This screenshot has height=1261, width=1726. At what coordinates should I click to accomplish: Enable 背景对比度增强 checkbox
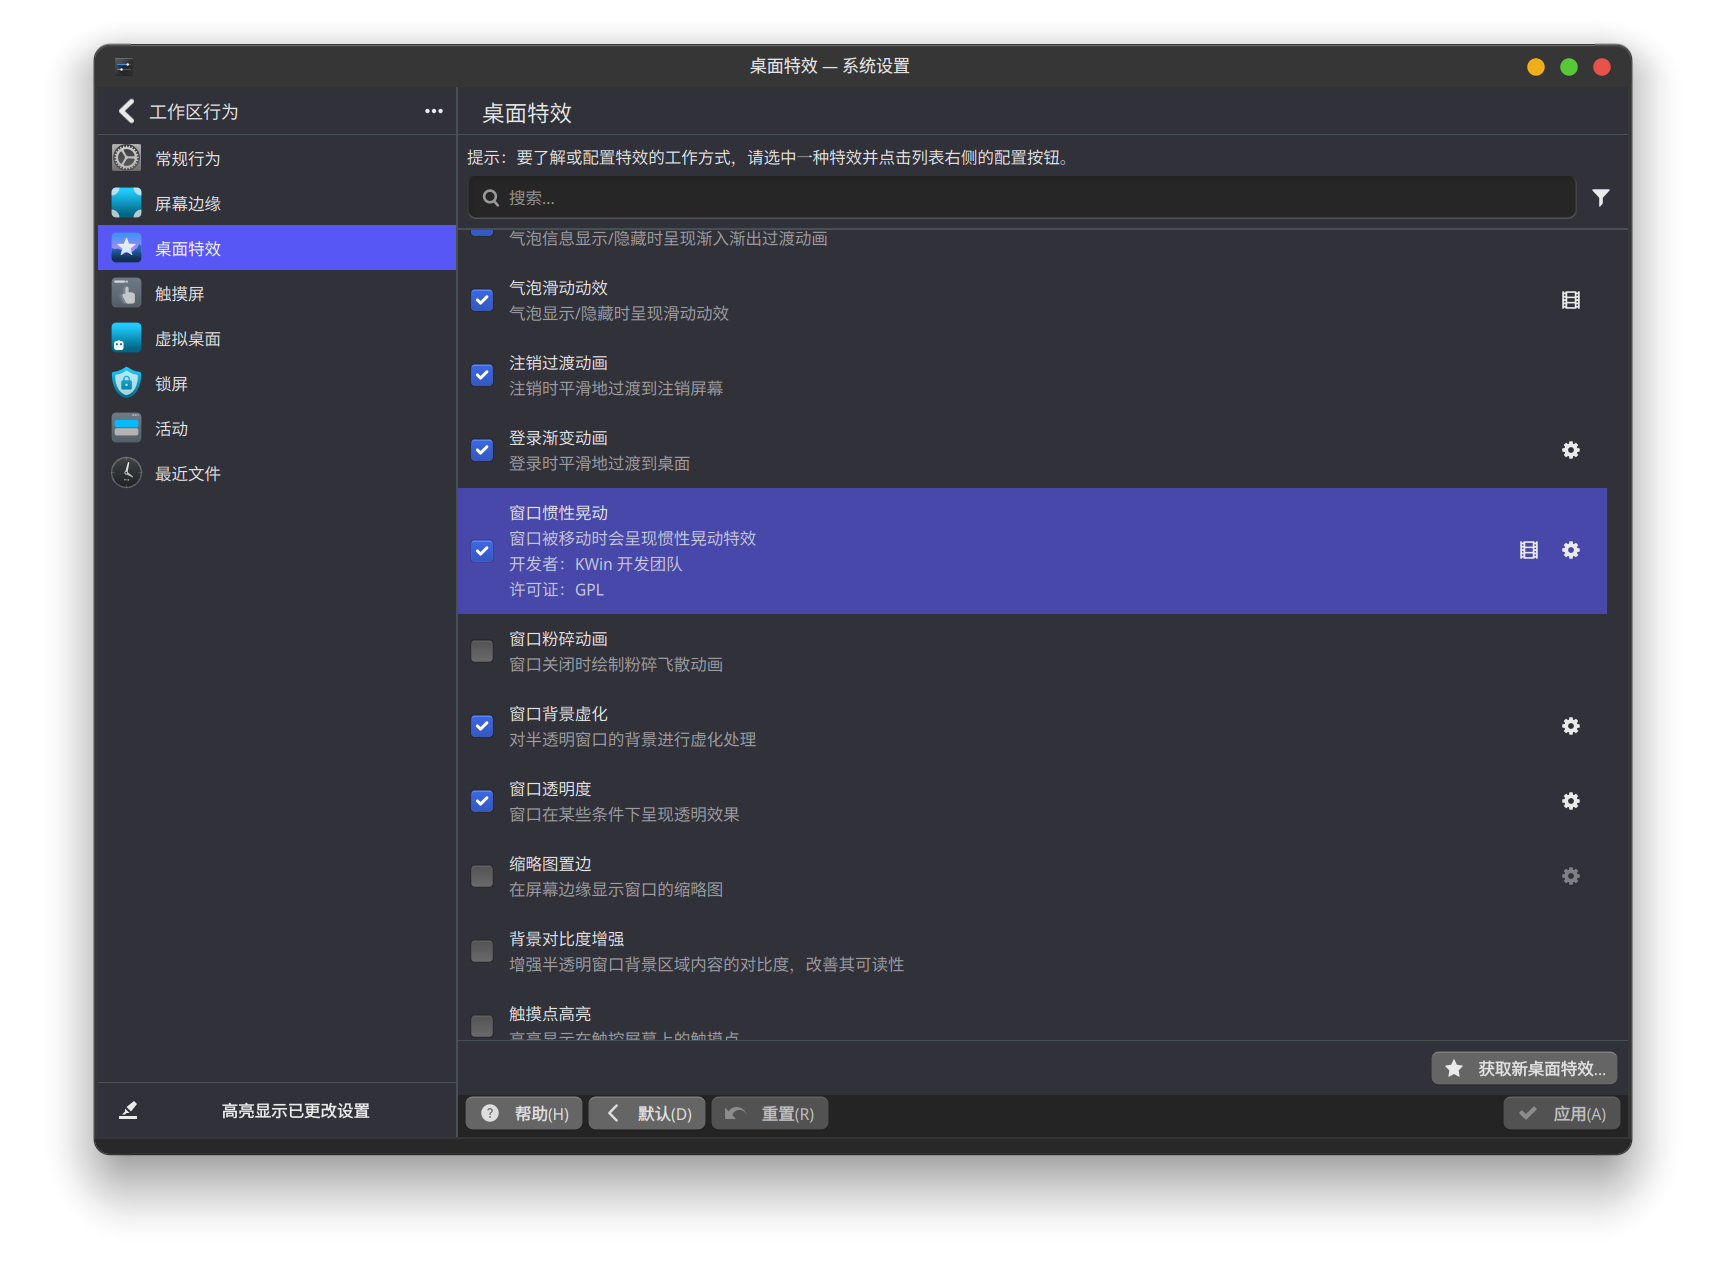click(482, 951)
